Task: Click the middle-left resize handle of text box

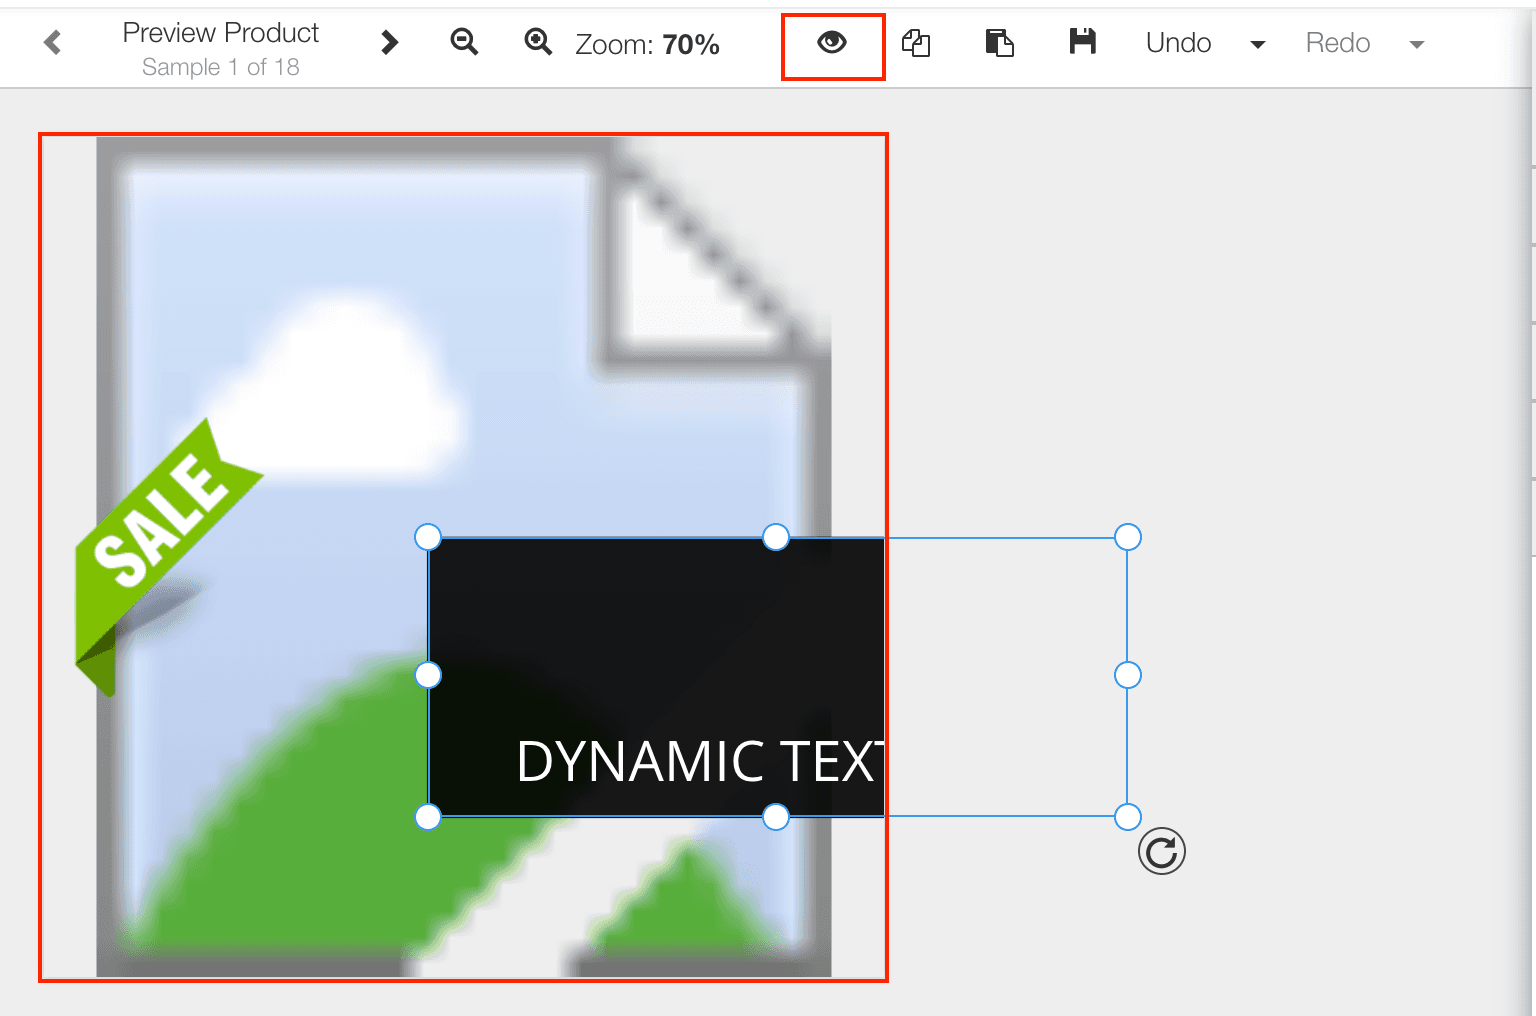Action: coord(428,676)
